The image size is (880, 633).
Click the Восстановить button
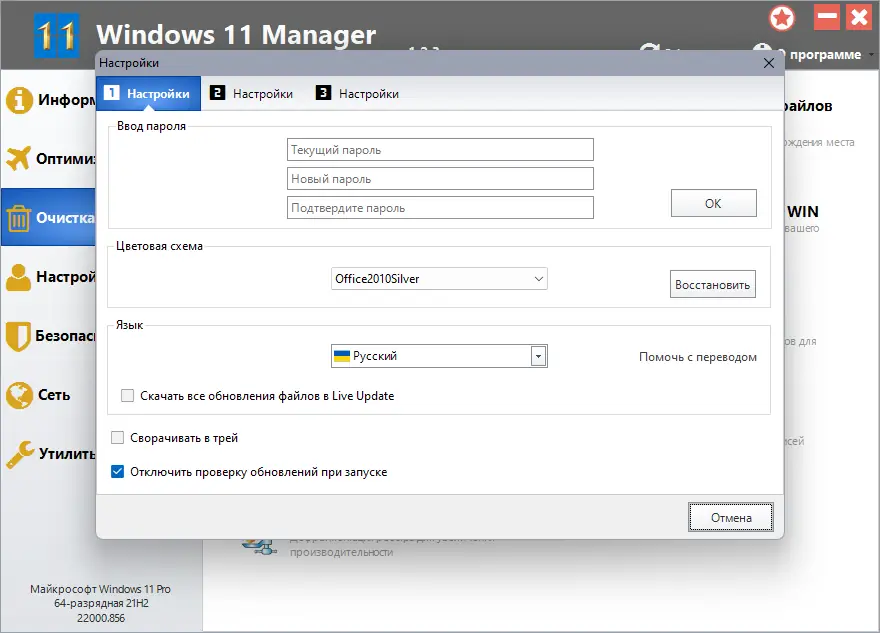(713, 285)
